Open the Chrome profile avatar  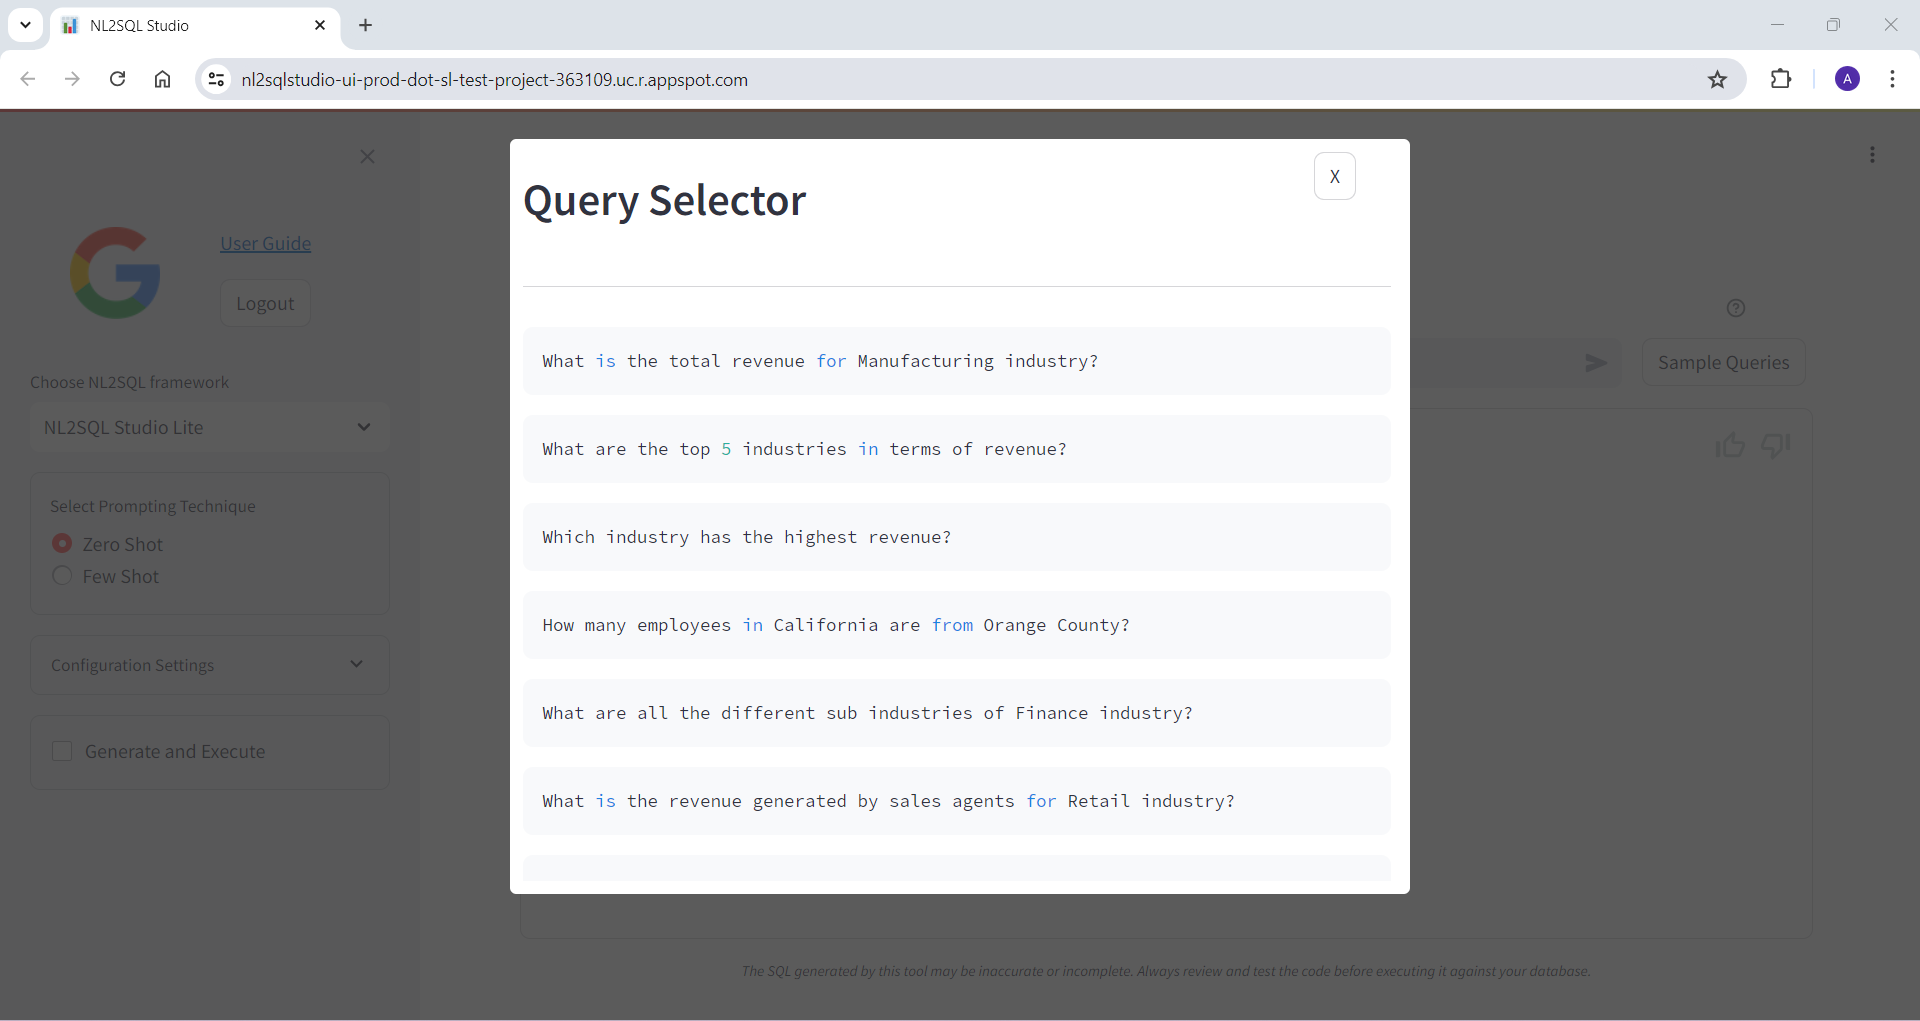(x=1847, y=79)
